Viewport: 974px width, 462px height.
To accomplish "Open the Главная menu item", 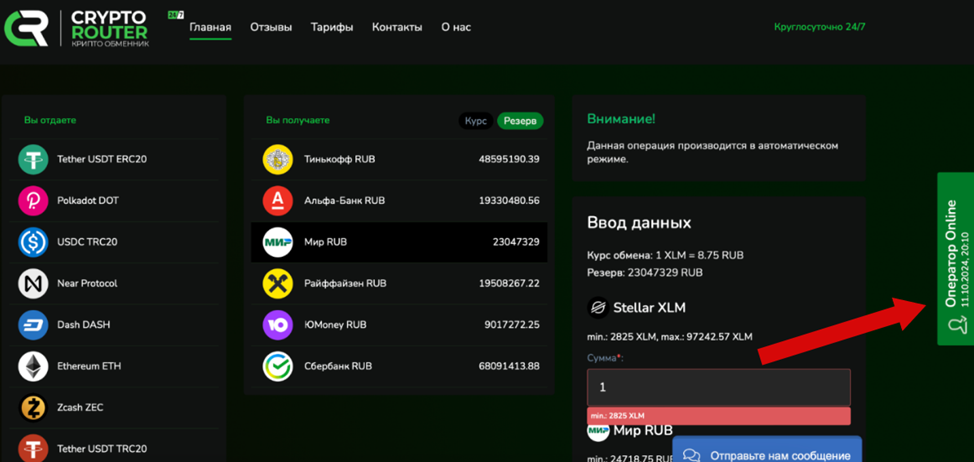I will [211, 27].
